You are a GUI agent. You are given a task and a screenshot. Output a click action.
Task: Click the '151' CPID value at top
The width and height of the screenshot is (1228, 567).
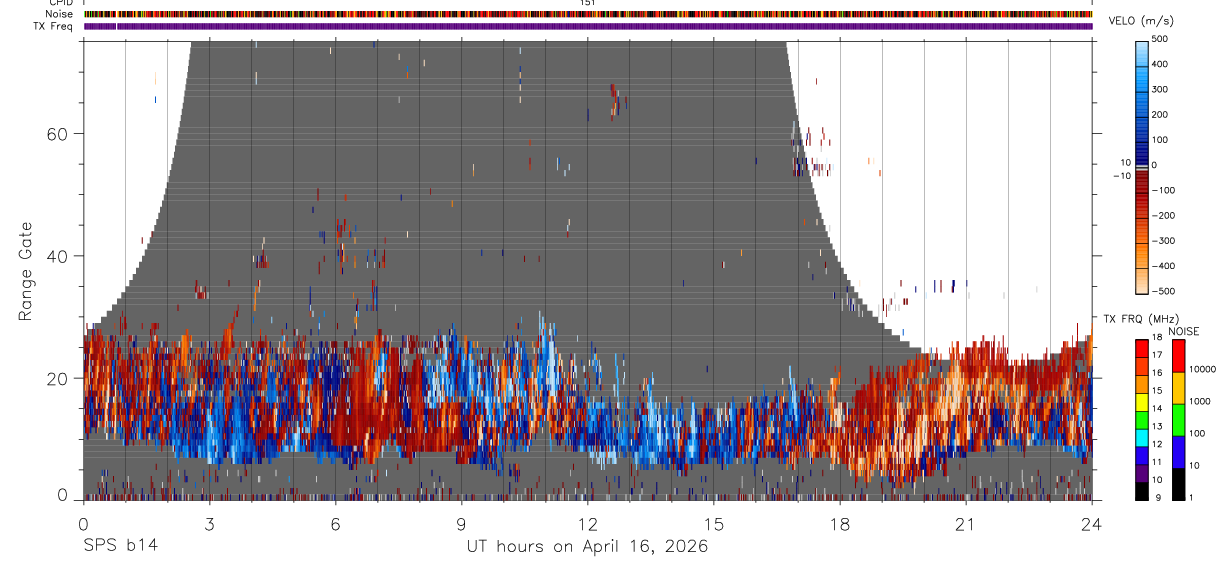pos(588,3)
